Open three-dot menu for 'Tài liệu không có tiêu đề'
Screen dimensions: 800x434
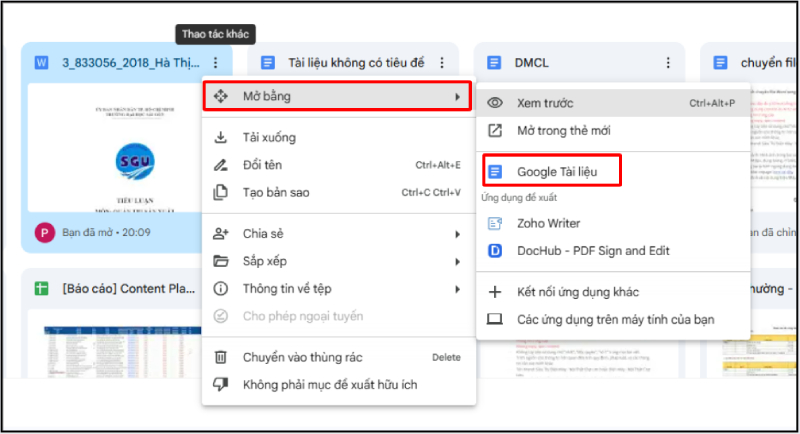pos(442,63)
